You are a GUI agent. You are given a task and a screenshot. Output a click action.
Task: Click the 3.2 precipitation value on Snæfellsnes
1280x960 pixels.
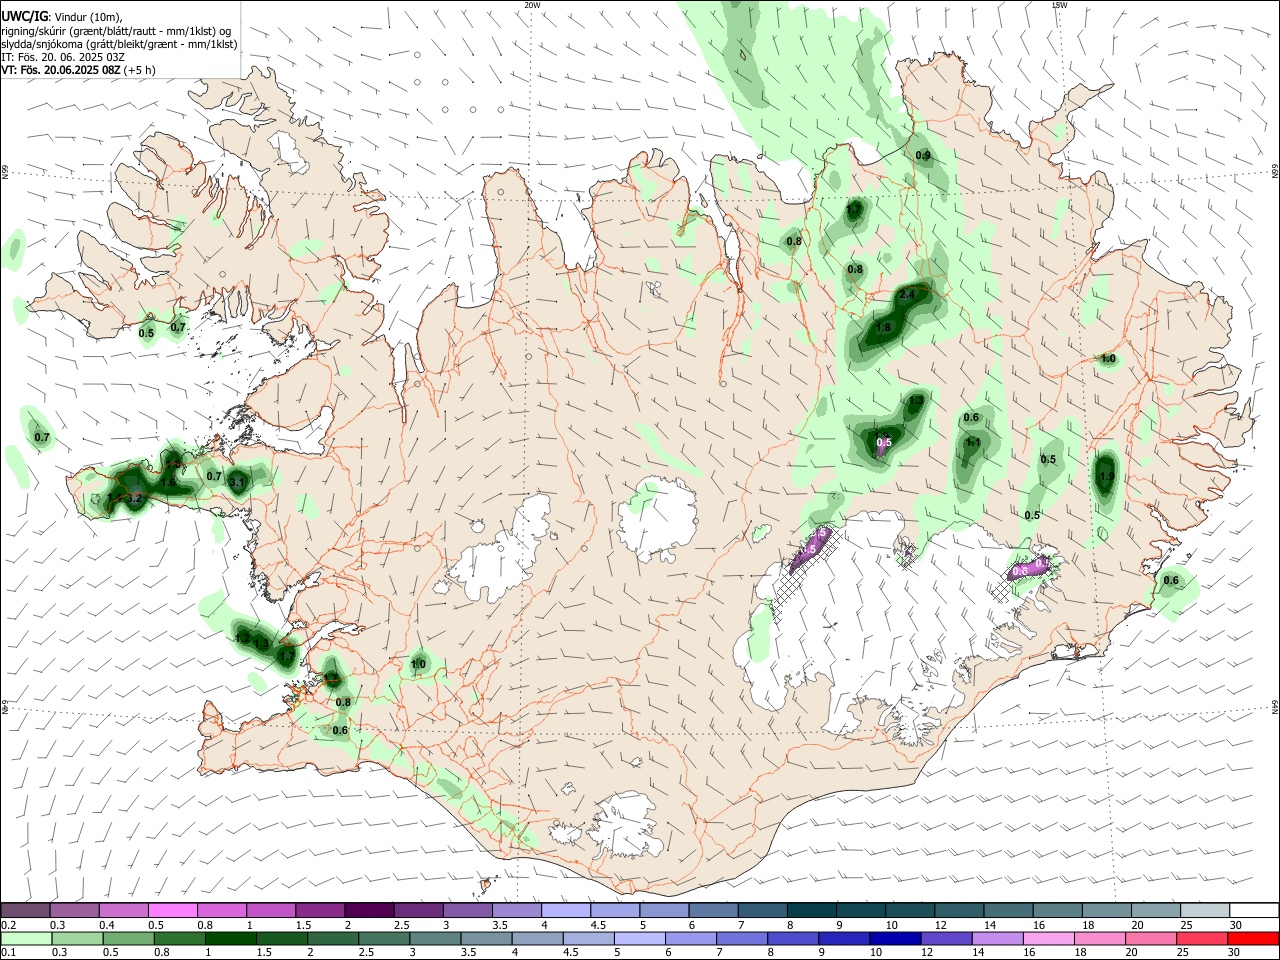[x=136, y=497]
